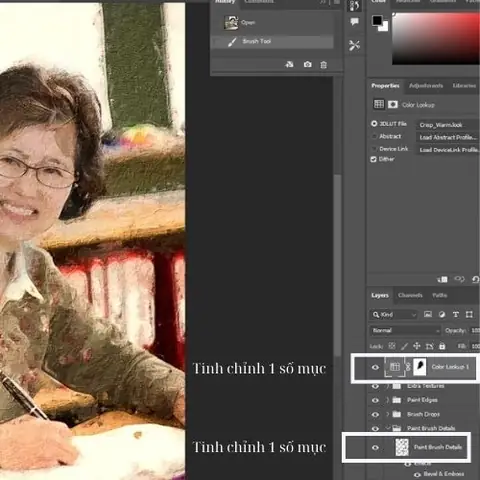This screenshot has width=480, height=480.
Task: Filter layers by adjustment layers icon
Action: [442, 314]
